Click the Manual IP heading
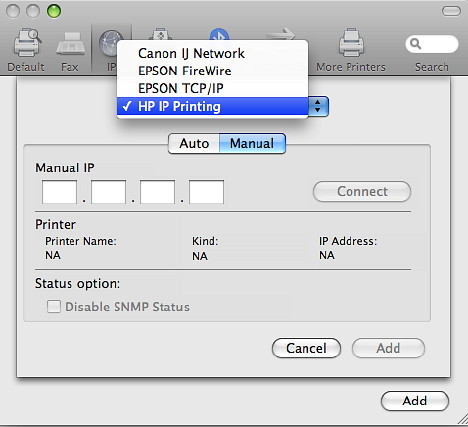 pyautogui.click(x=65, y=168)
